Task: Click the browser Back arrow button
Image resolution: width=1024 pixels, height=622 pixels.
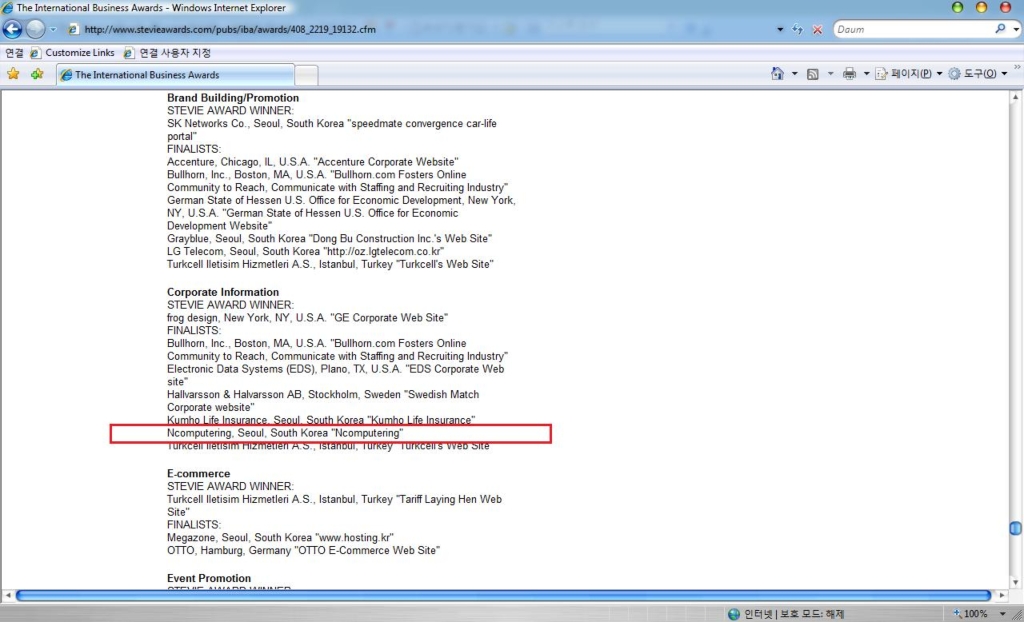Action: tap(12, 29)
